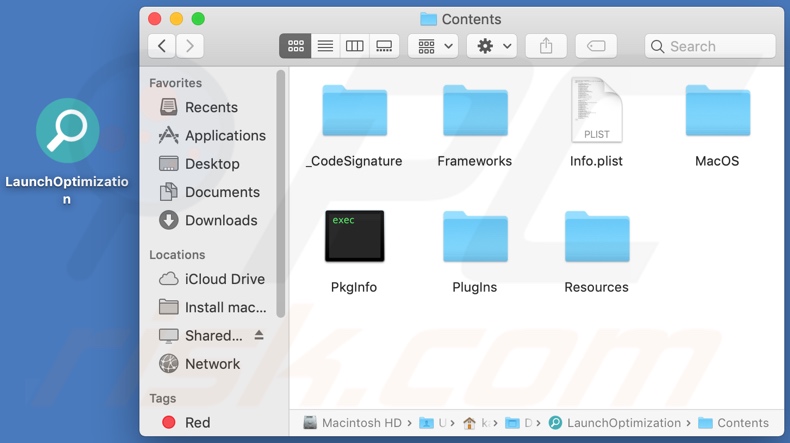The width and height of the screenshot is (790, 443).
Task: Click Contents in the path bar
Action: coord(734,423)
